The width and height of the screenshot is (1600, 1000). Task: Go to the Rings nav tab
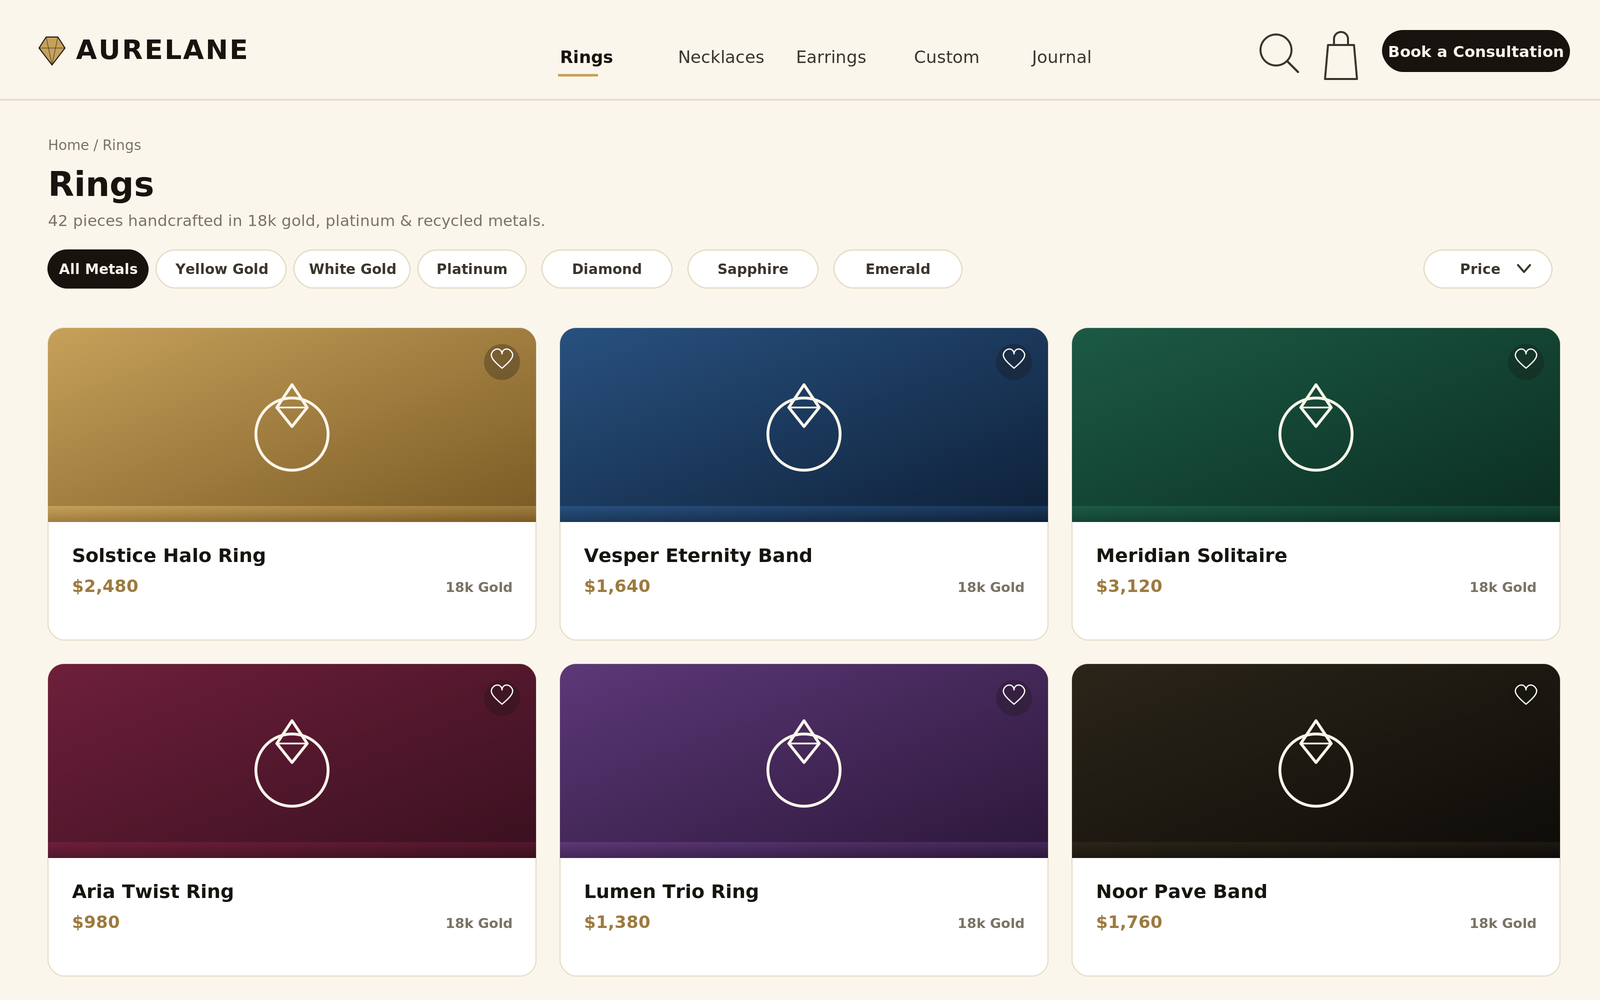tap(586, 57)
